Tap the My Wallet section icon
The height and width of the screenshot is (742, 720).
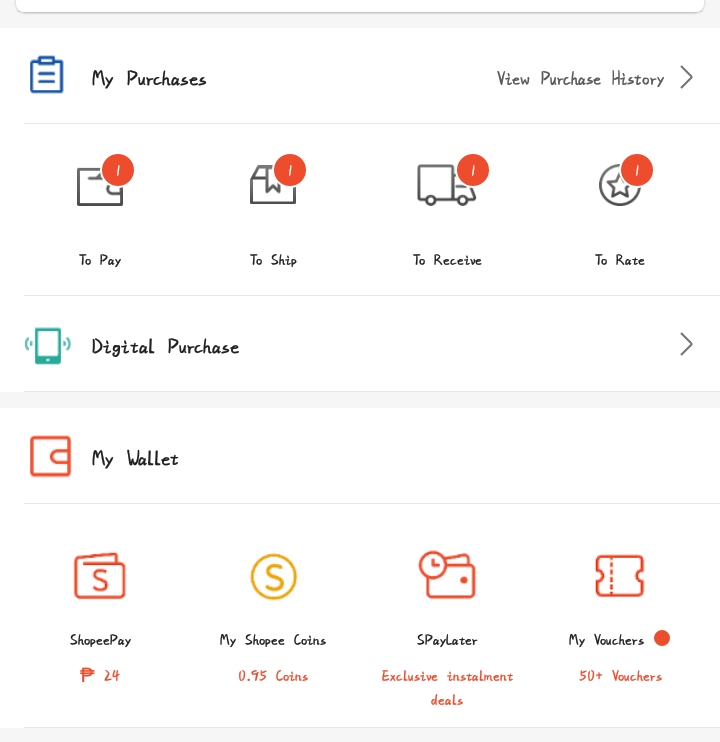[x=51, y=456]
